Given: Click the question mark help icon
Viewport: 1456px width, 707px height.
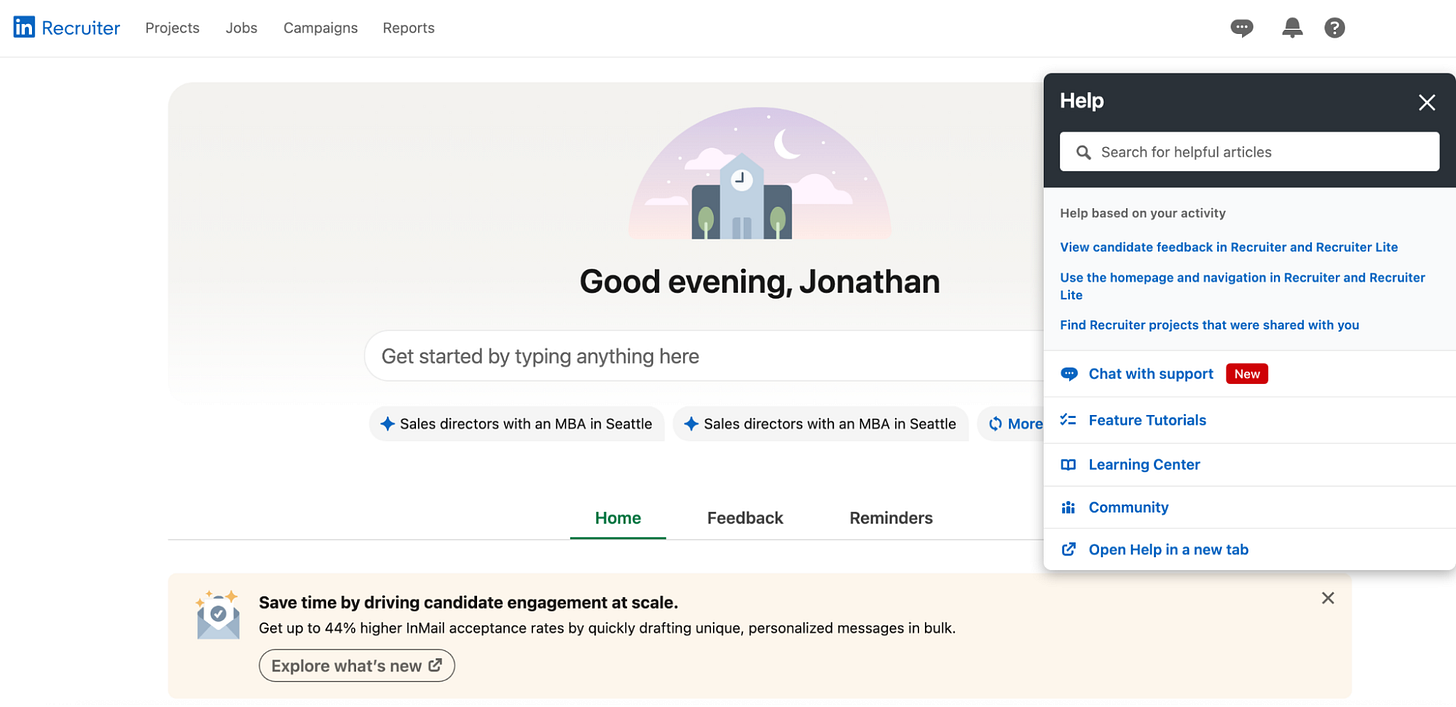Looking at the screenshot, I should pyautogui.click(x=1335, y=28).
